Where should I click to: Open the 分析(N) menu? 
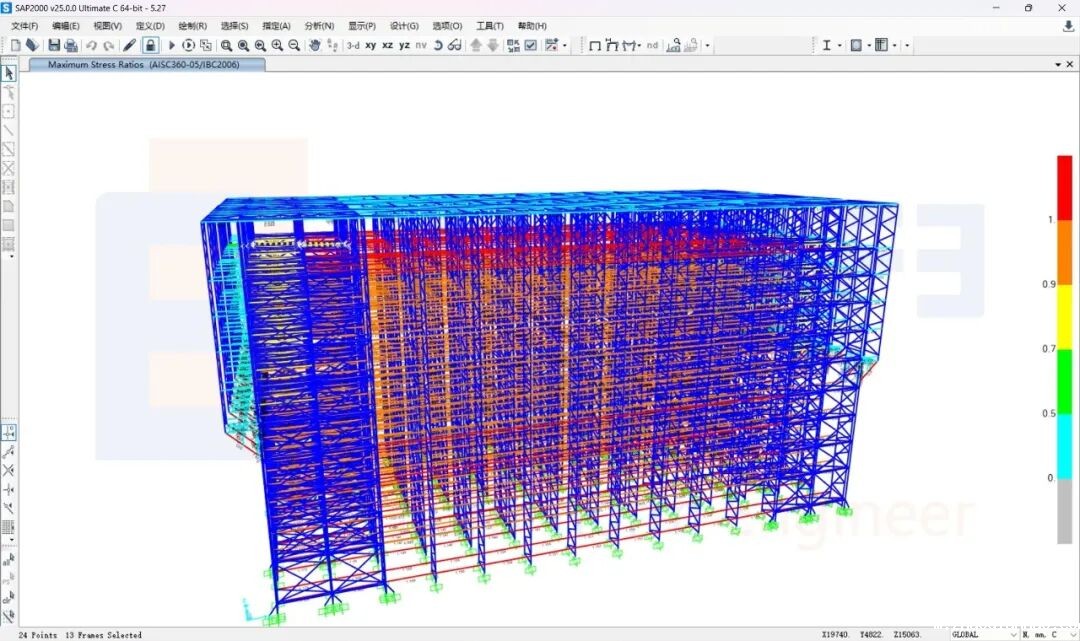coord(319,26)
